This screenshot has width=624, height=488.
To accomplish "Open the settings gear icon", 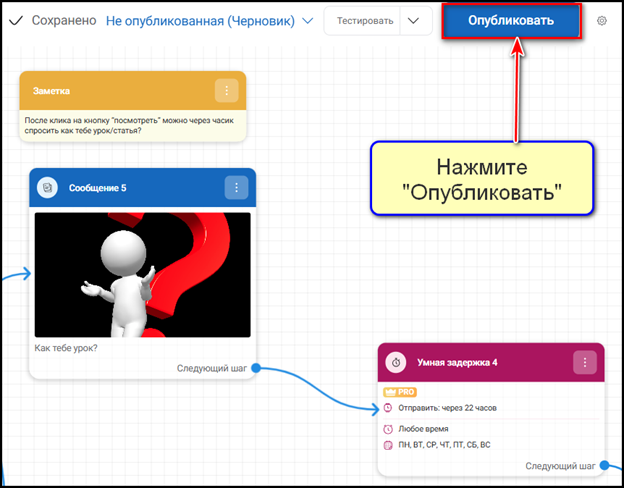I will coord(601,21).
